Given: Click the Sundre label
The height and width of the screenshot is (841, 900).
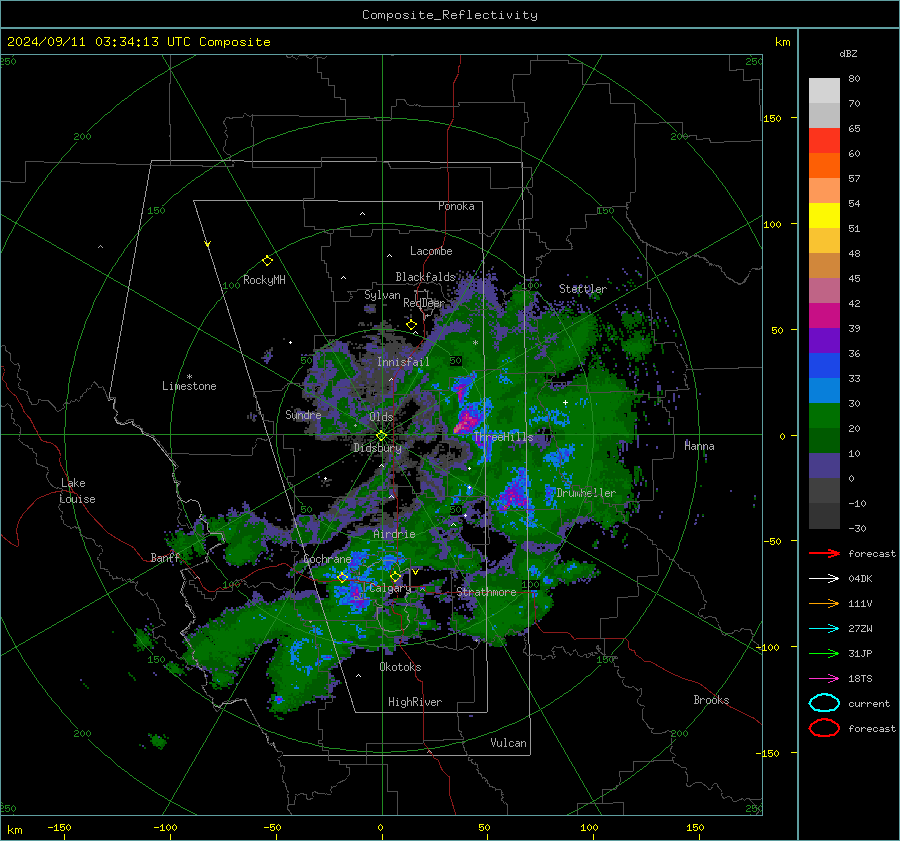Looking at the screenshot, I should pyautogui.click(x=303, y=414).
